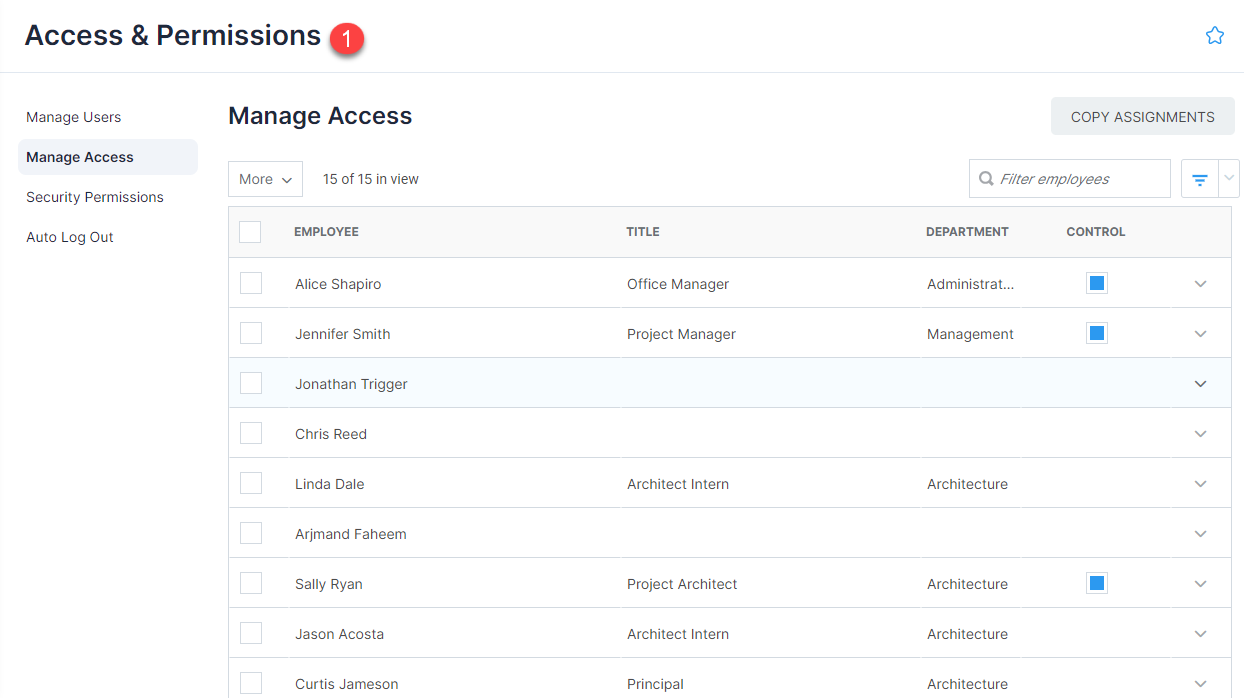The height and width of the screenshot is (698, 1244).
Task: Click the search magnifier in Filter employees field
Action: point(986,178)
